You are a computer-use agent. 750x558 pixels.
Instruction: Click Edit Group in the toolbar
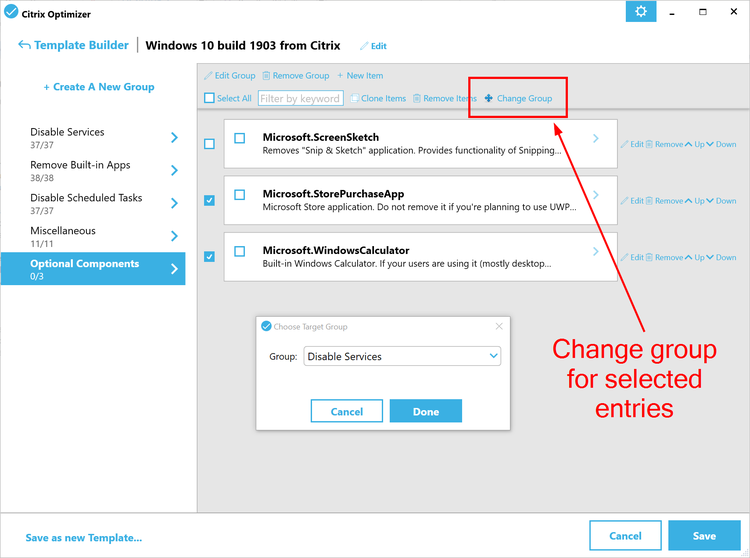(230, 76)
